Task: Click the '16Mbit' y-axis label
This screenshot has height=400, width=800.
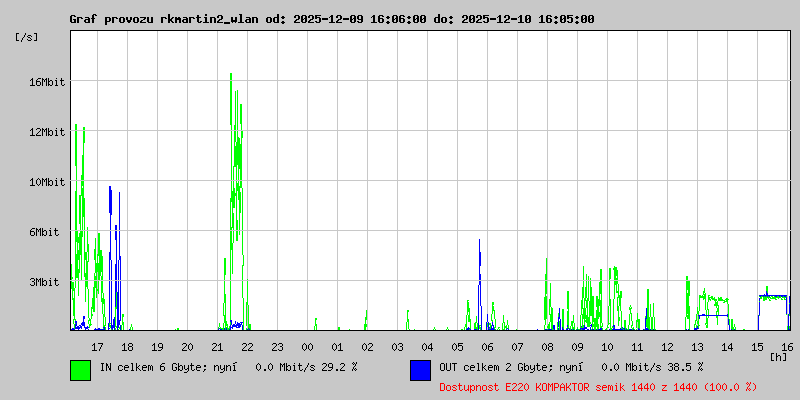Action: (47, 82)
